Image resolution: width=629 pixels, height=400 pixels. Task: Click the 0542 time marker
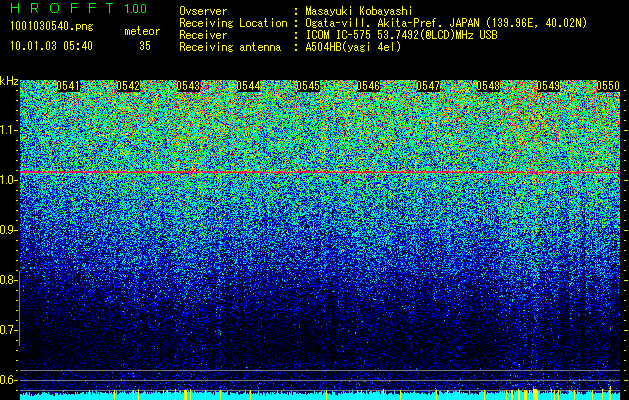click(x=128, y=86)
